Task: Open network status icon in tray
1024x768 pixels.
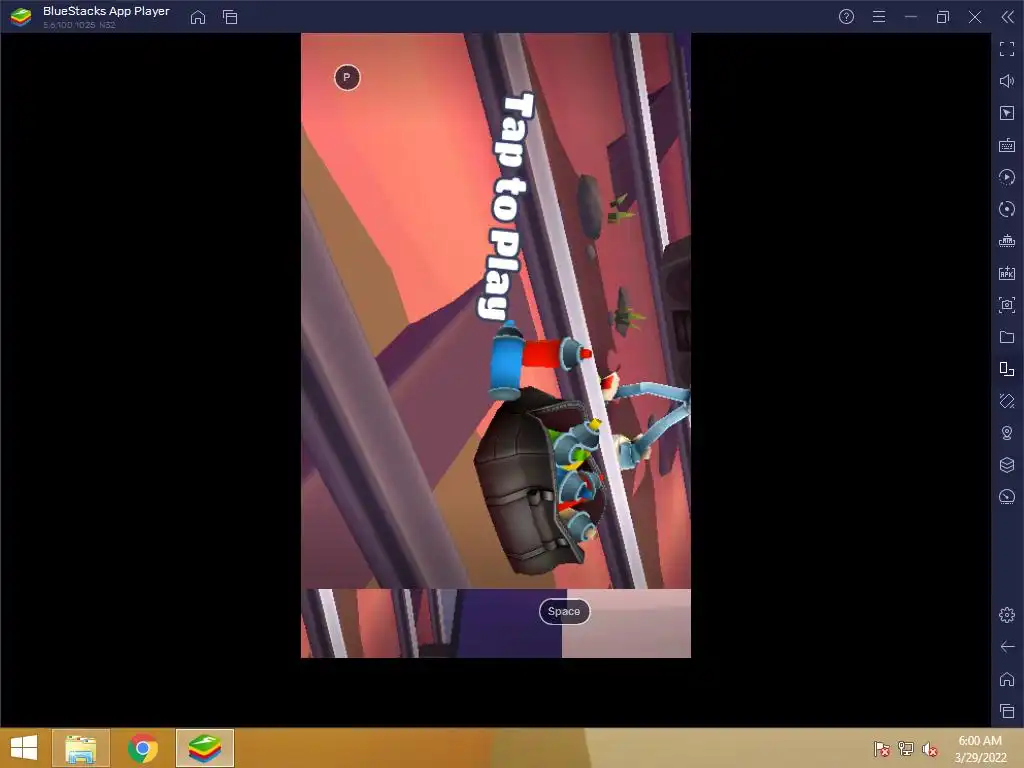Action: 906,749
